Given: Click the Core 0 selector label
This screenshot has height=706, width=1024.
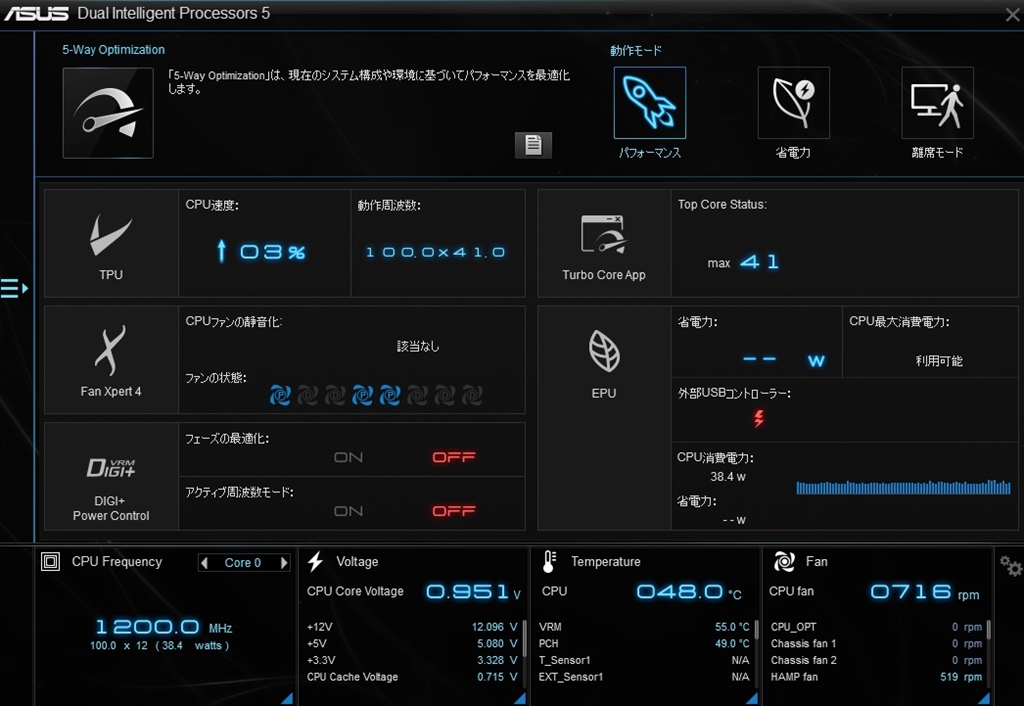Looking at the screenshot, I should 243,563.
